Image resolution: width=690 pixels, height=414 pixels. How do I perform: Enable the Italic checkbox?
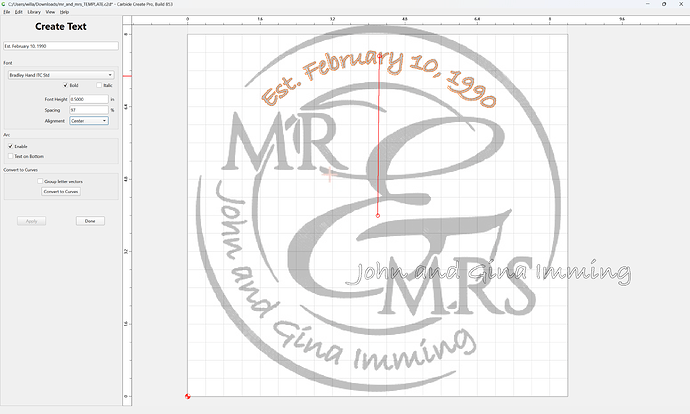99,85
